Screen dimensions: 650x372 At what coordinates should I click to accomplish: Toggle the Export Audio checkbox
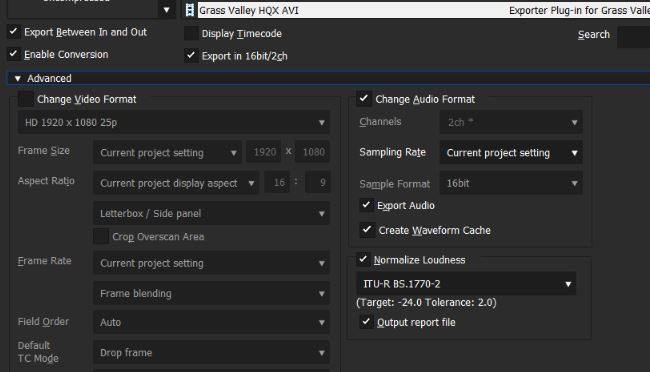pos(366,205)
